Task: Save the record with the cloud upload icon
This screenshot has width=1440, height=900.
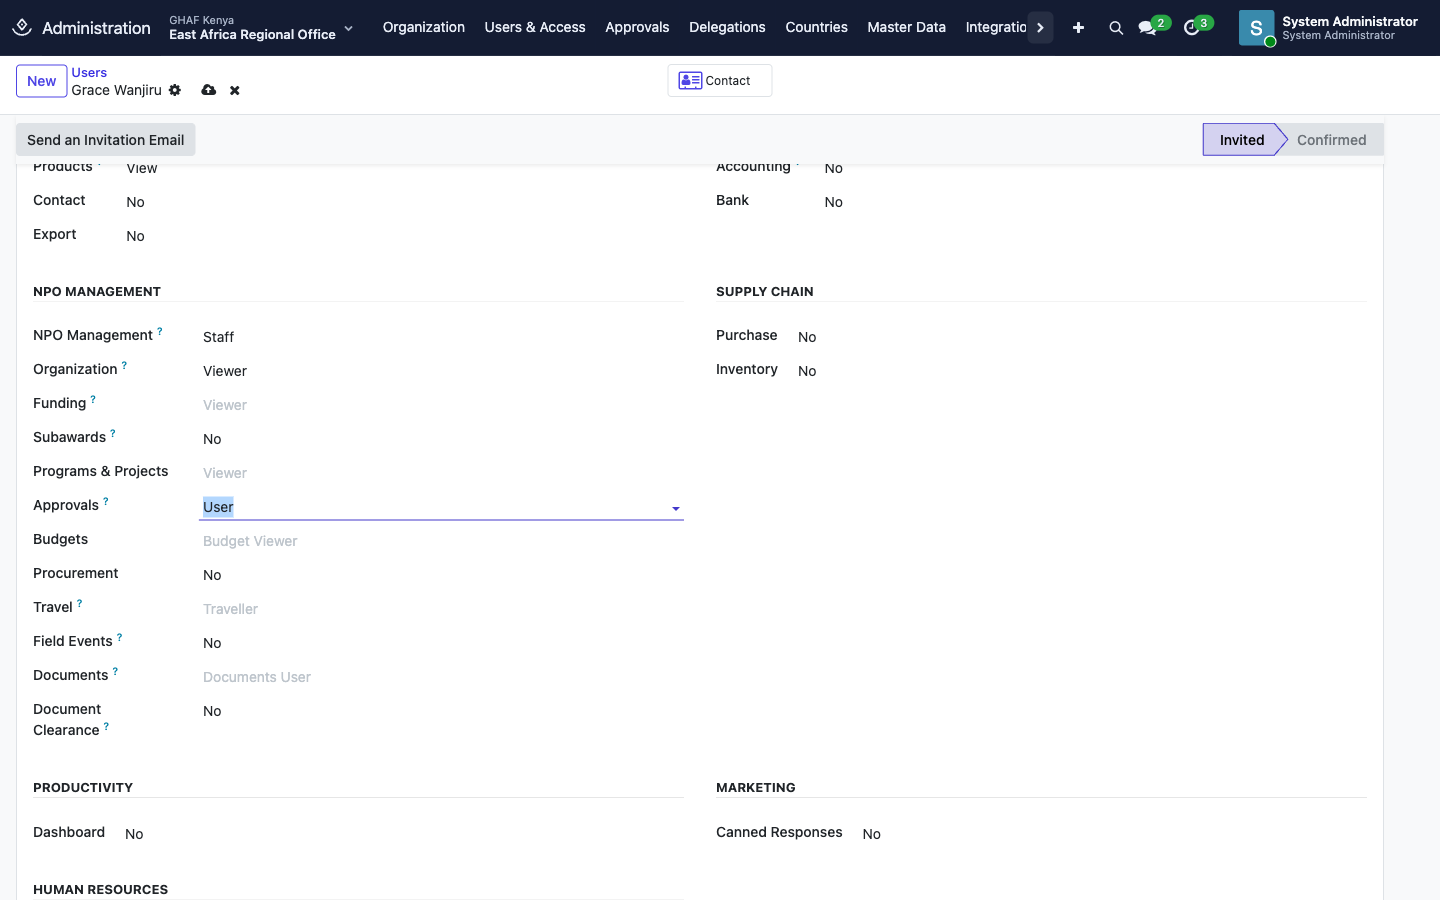Action: coord(208,90)
